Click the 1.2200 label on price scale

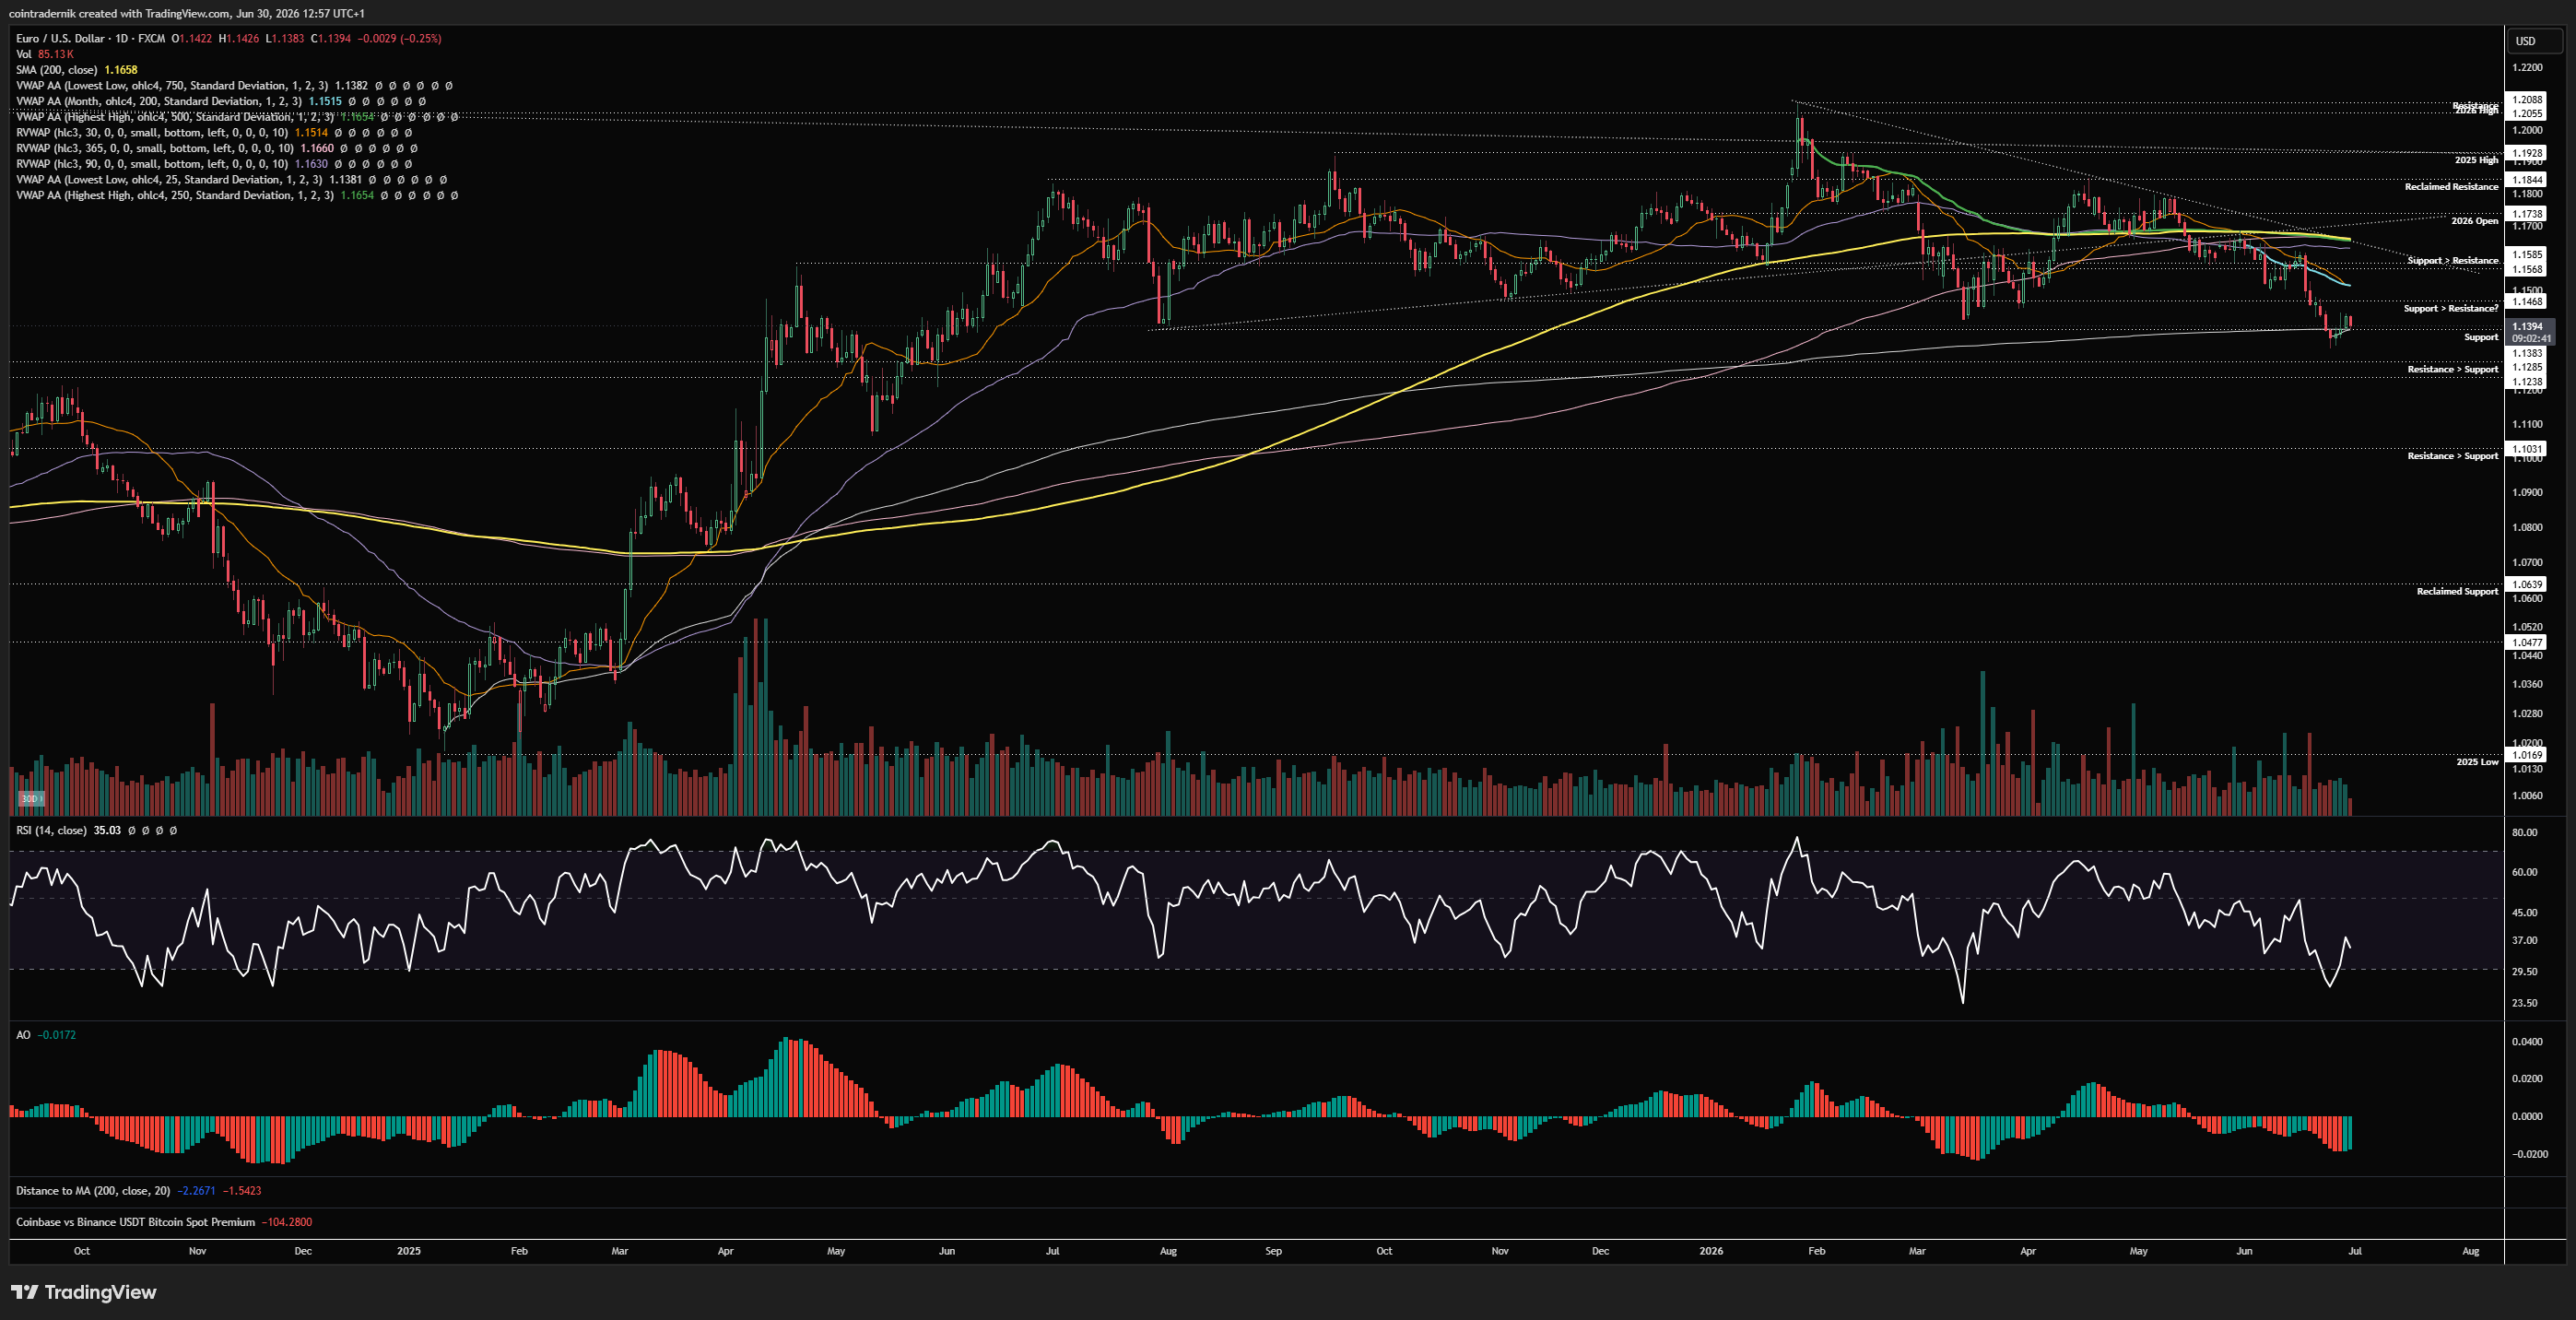coord(2527,67)
